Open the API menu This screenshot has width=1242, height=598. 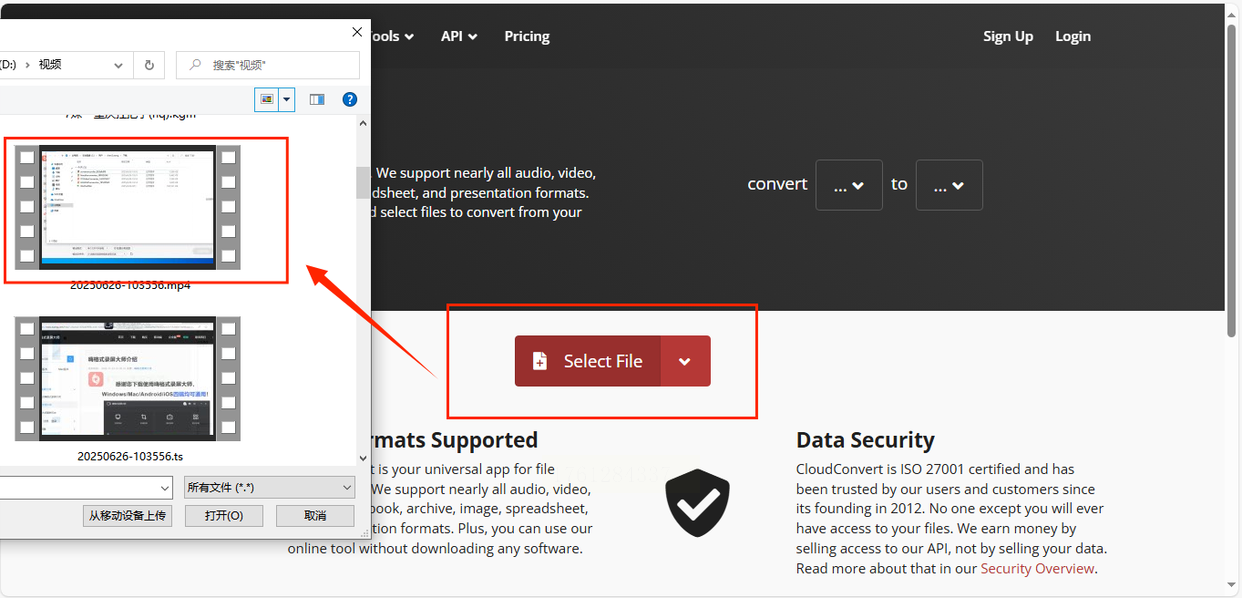coord(459,36)
